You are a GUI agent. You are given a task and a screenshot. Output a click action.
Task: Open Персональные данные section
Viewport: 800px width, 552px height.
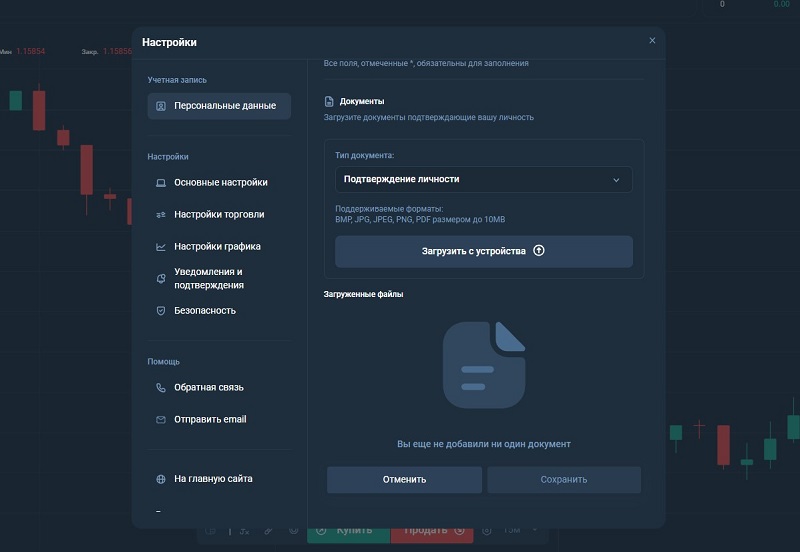pos(219,106)
